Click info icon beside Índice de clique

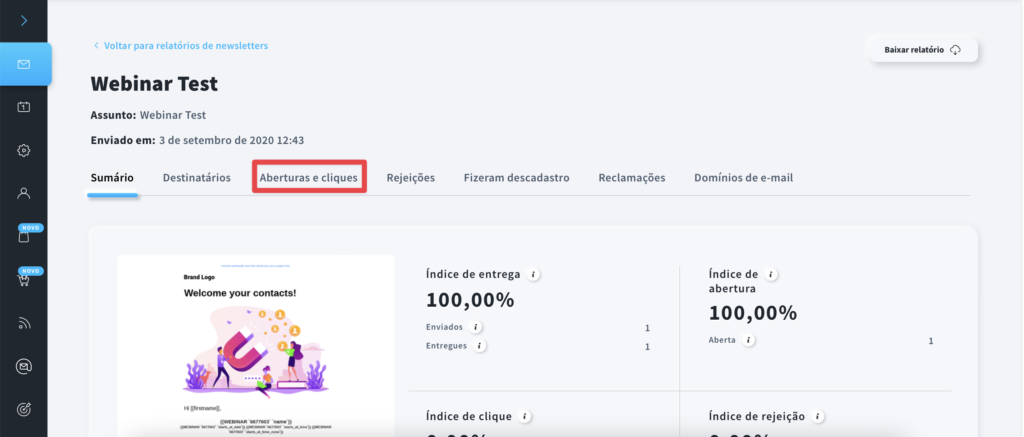tap(525, 416)
